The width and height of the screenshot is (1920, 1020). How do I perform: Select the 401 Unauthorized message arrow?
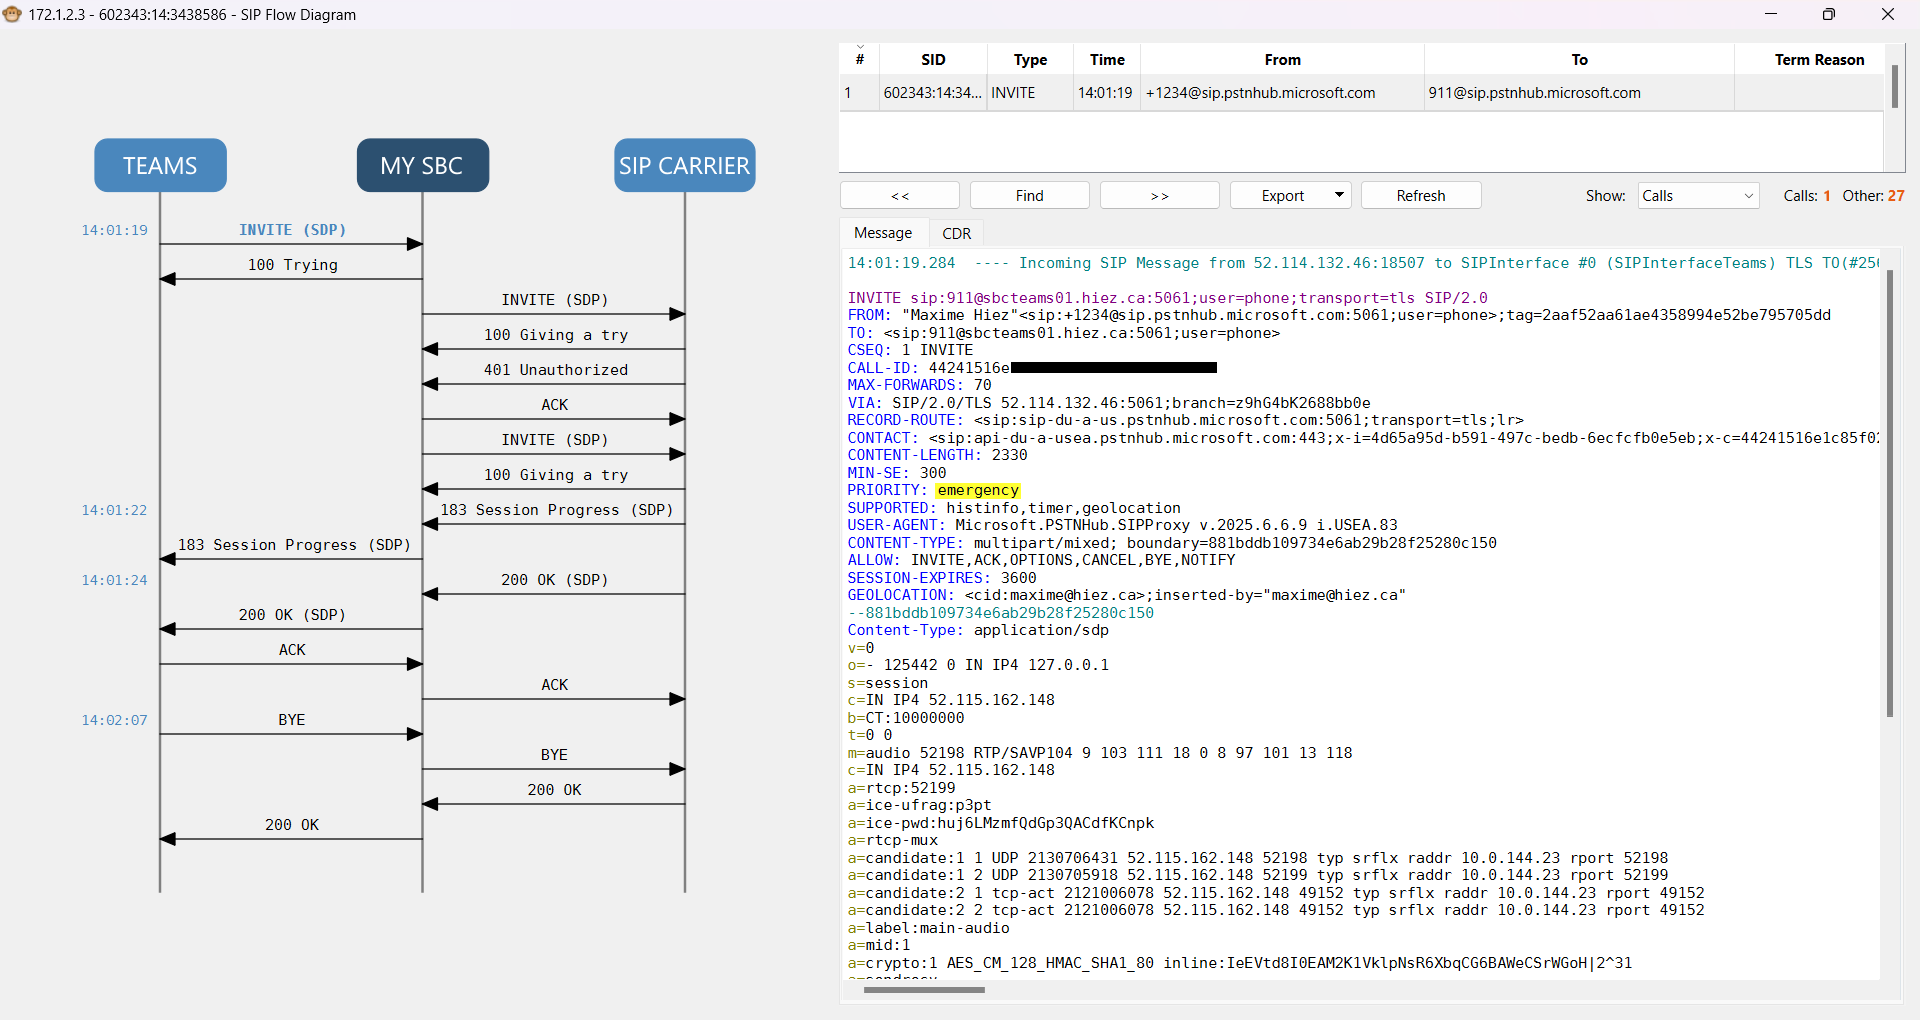pyautogui.click(x=555, y=371)
